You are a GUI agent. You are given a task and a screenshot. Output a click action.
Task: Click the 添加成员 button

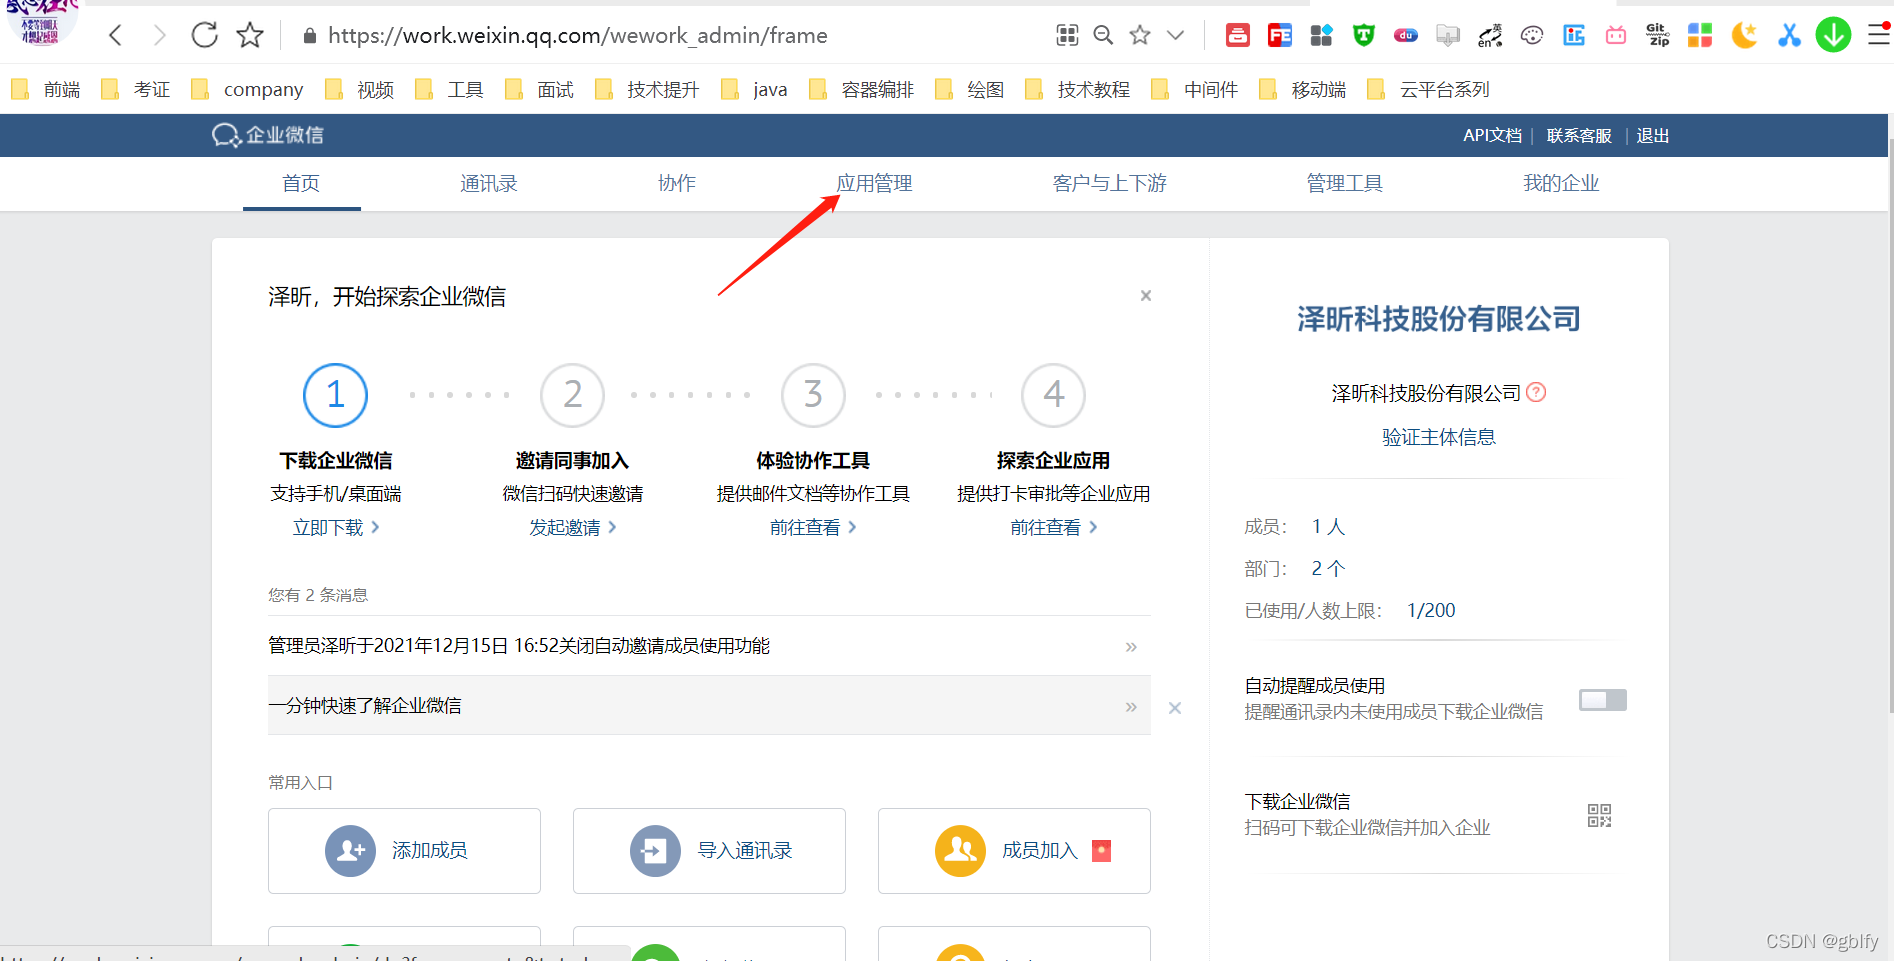(x=404, y=851)
